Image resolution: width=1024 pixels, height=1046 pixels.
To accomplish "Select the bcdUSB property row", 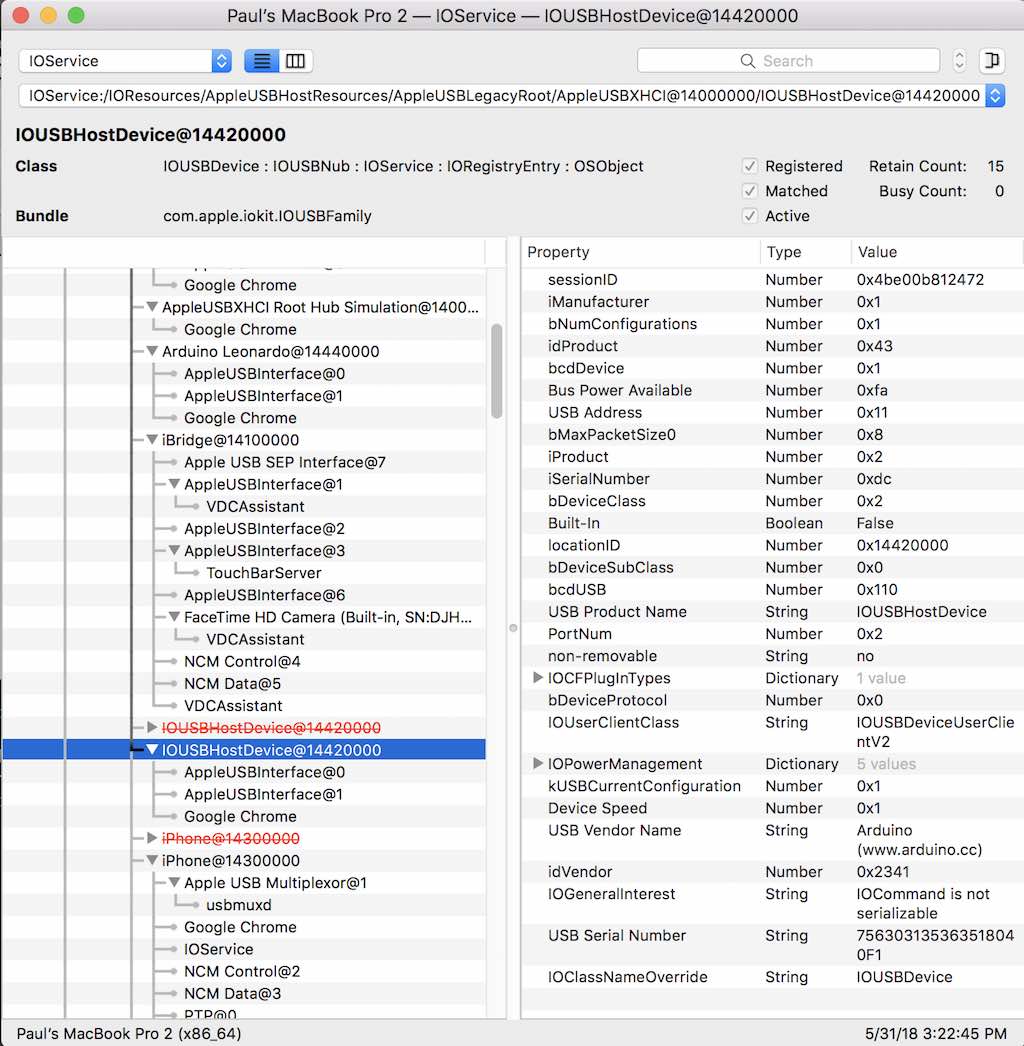I will click(x=772, y=590).
